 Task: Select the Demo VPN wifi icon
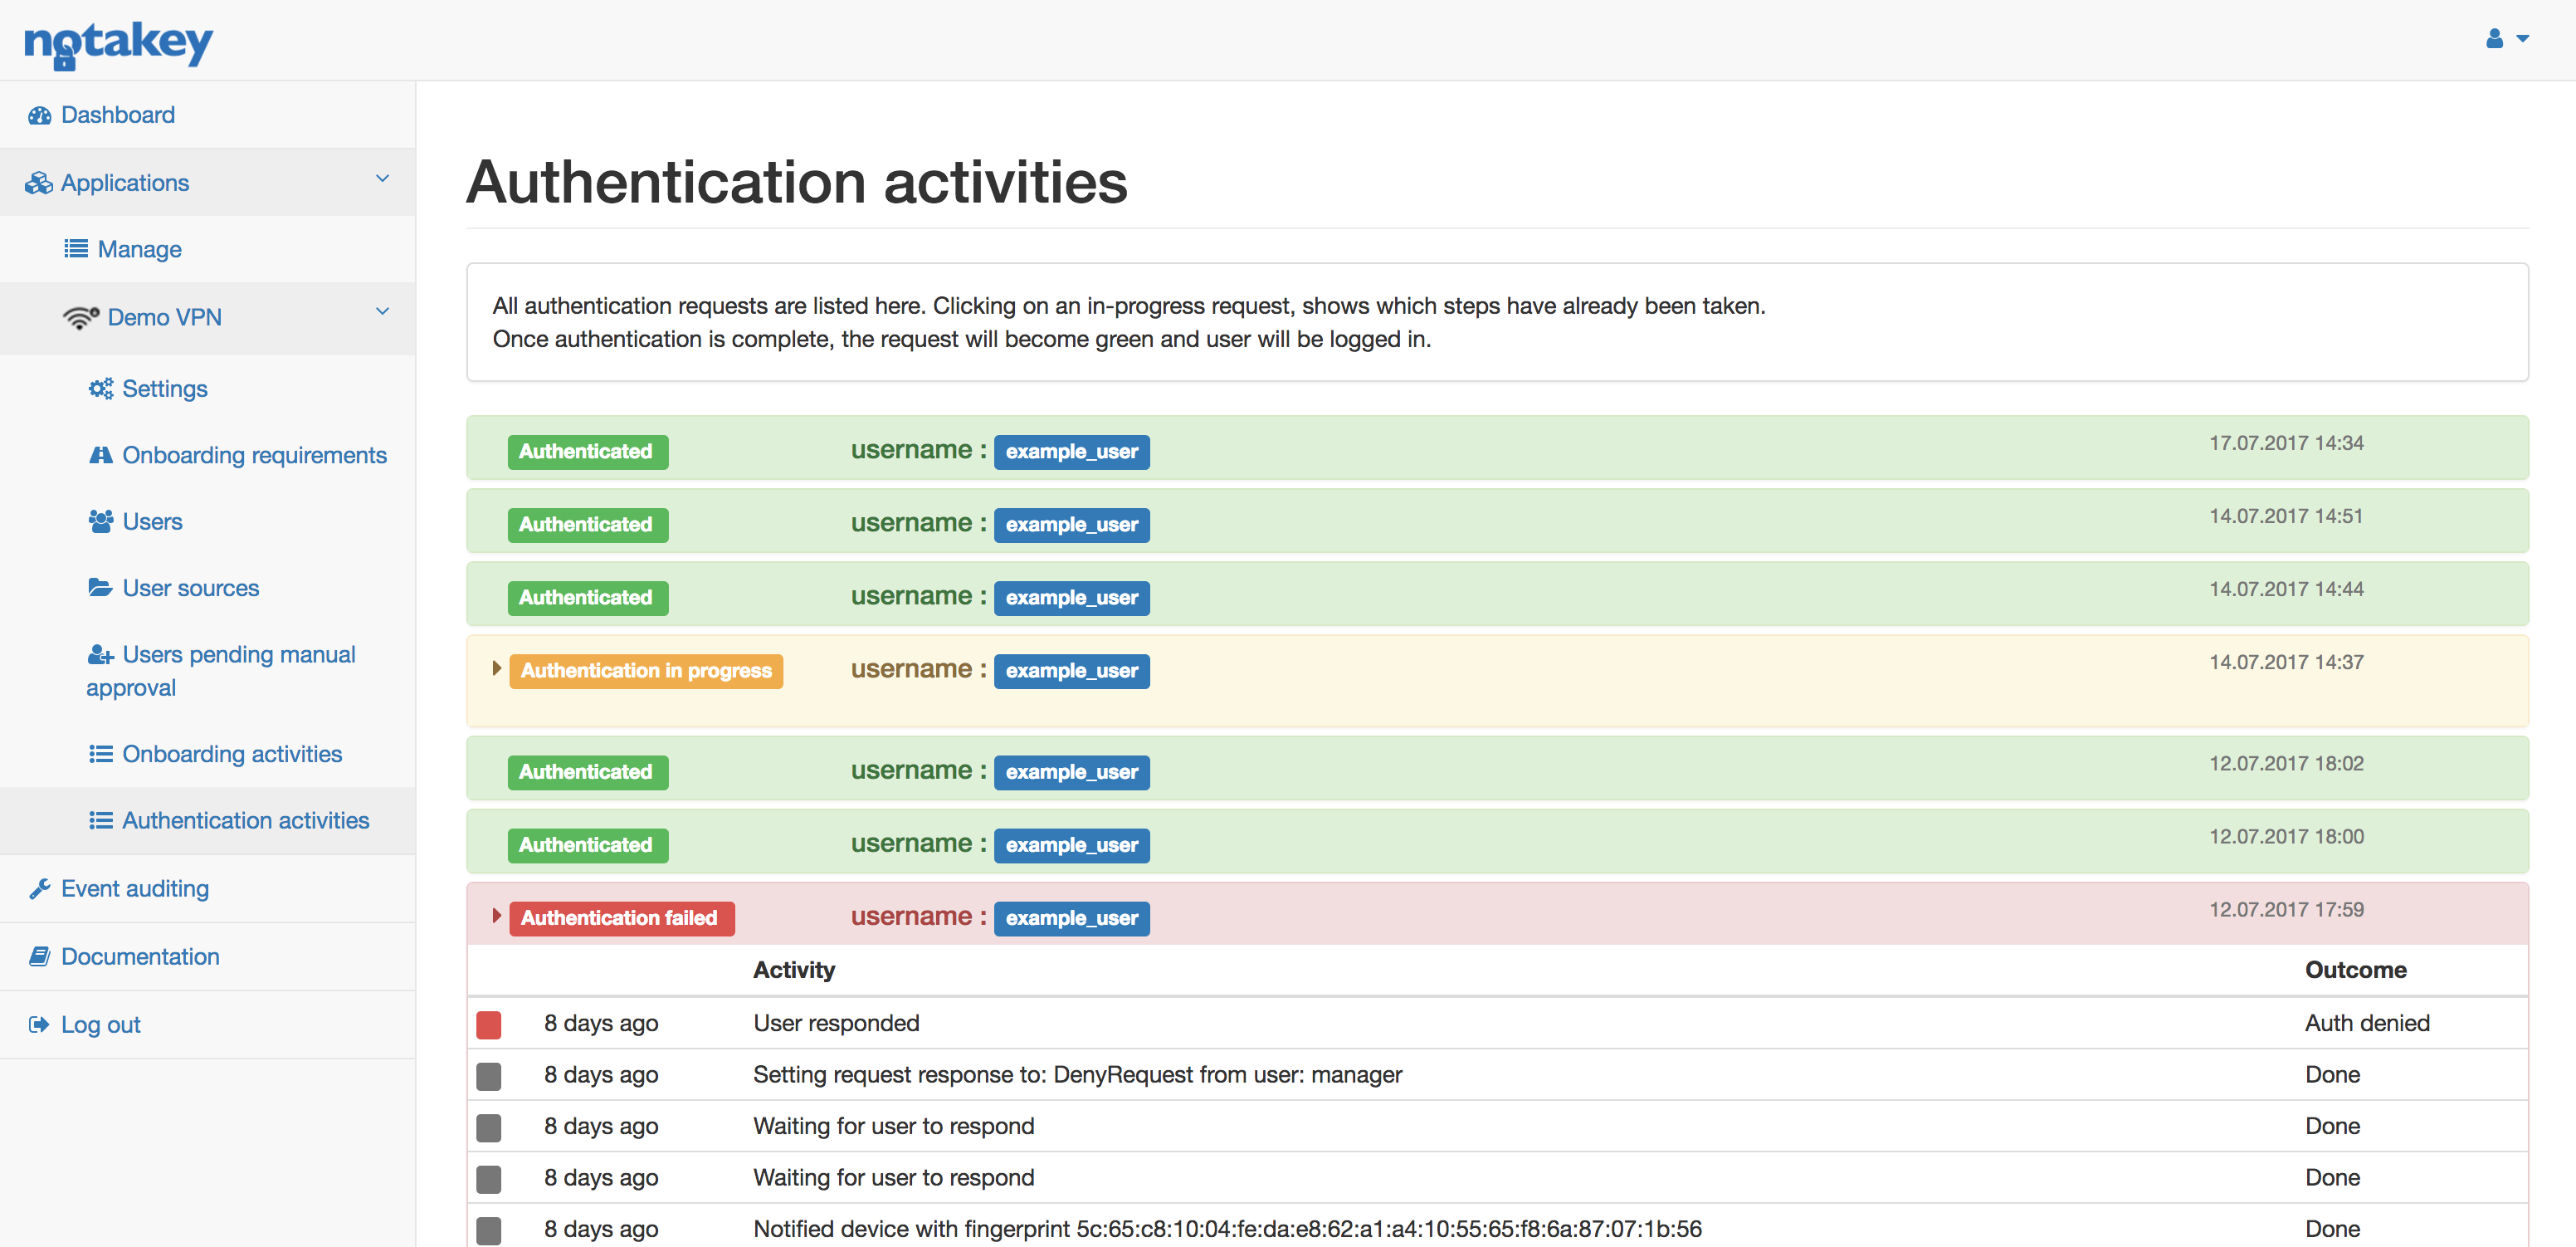[x=81, y=316]
